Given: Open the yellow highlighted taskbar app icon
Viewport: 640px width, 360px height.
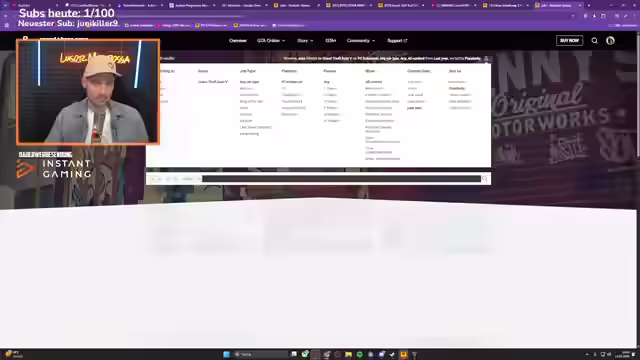Looking at the screenshot, I should click(403, 354).
